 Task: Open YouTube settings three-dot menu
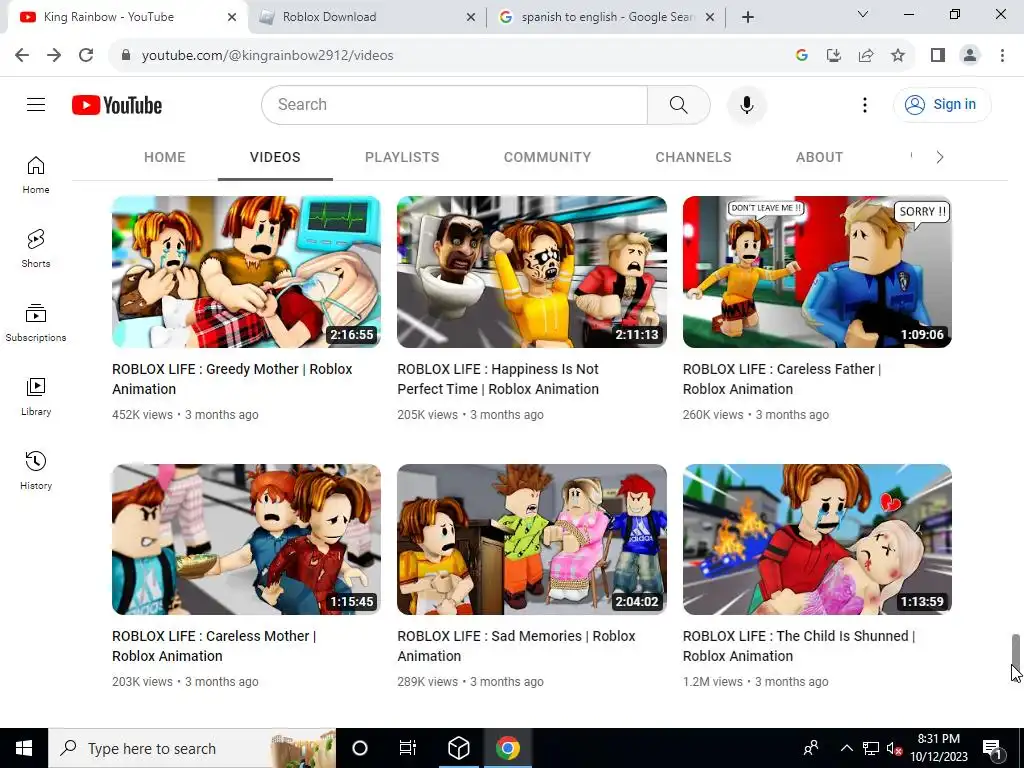click(x=865, y=104)
